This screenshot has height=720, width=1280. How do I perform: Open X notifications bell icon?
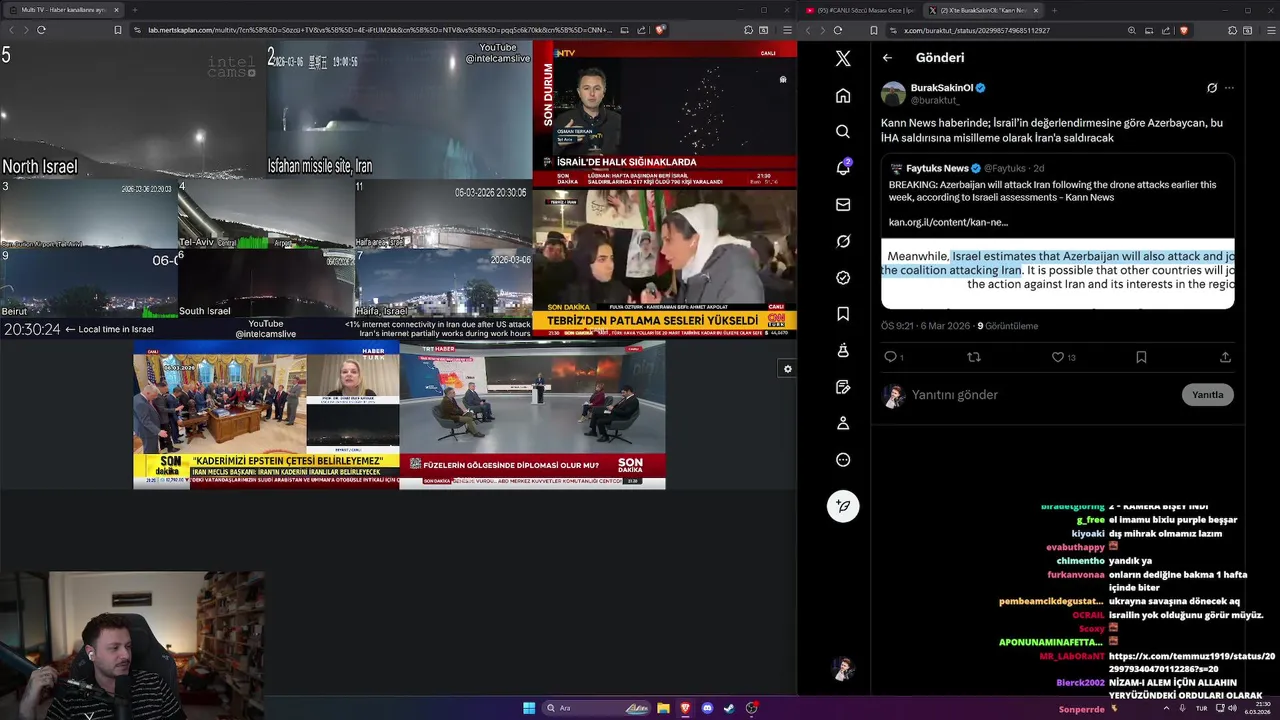[x=843, y=168]
